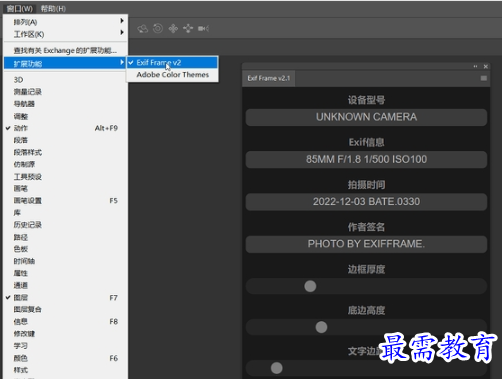Viewport: 503px width, 379px height.
Task: Click the 拍摄时间 label
Action: (366, 185)
